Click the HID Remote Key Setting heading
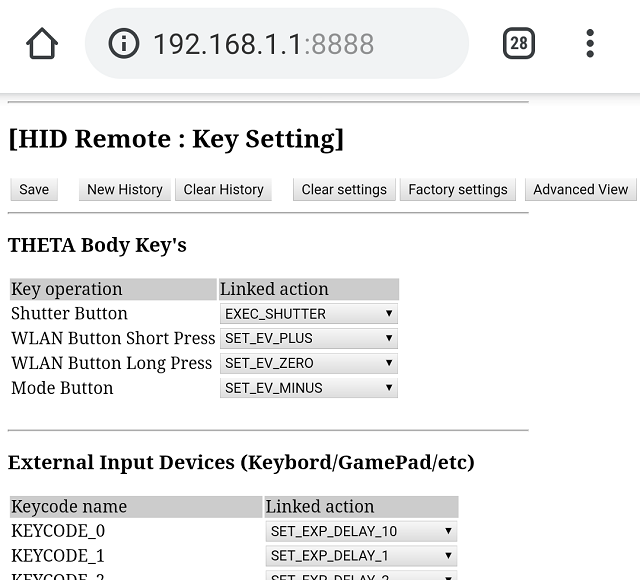 click(x=176, y=139)
